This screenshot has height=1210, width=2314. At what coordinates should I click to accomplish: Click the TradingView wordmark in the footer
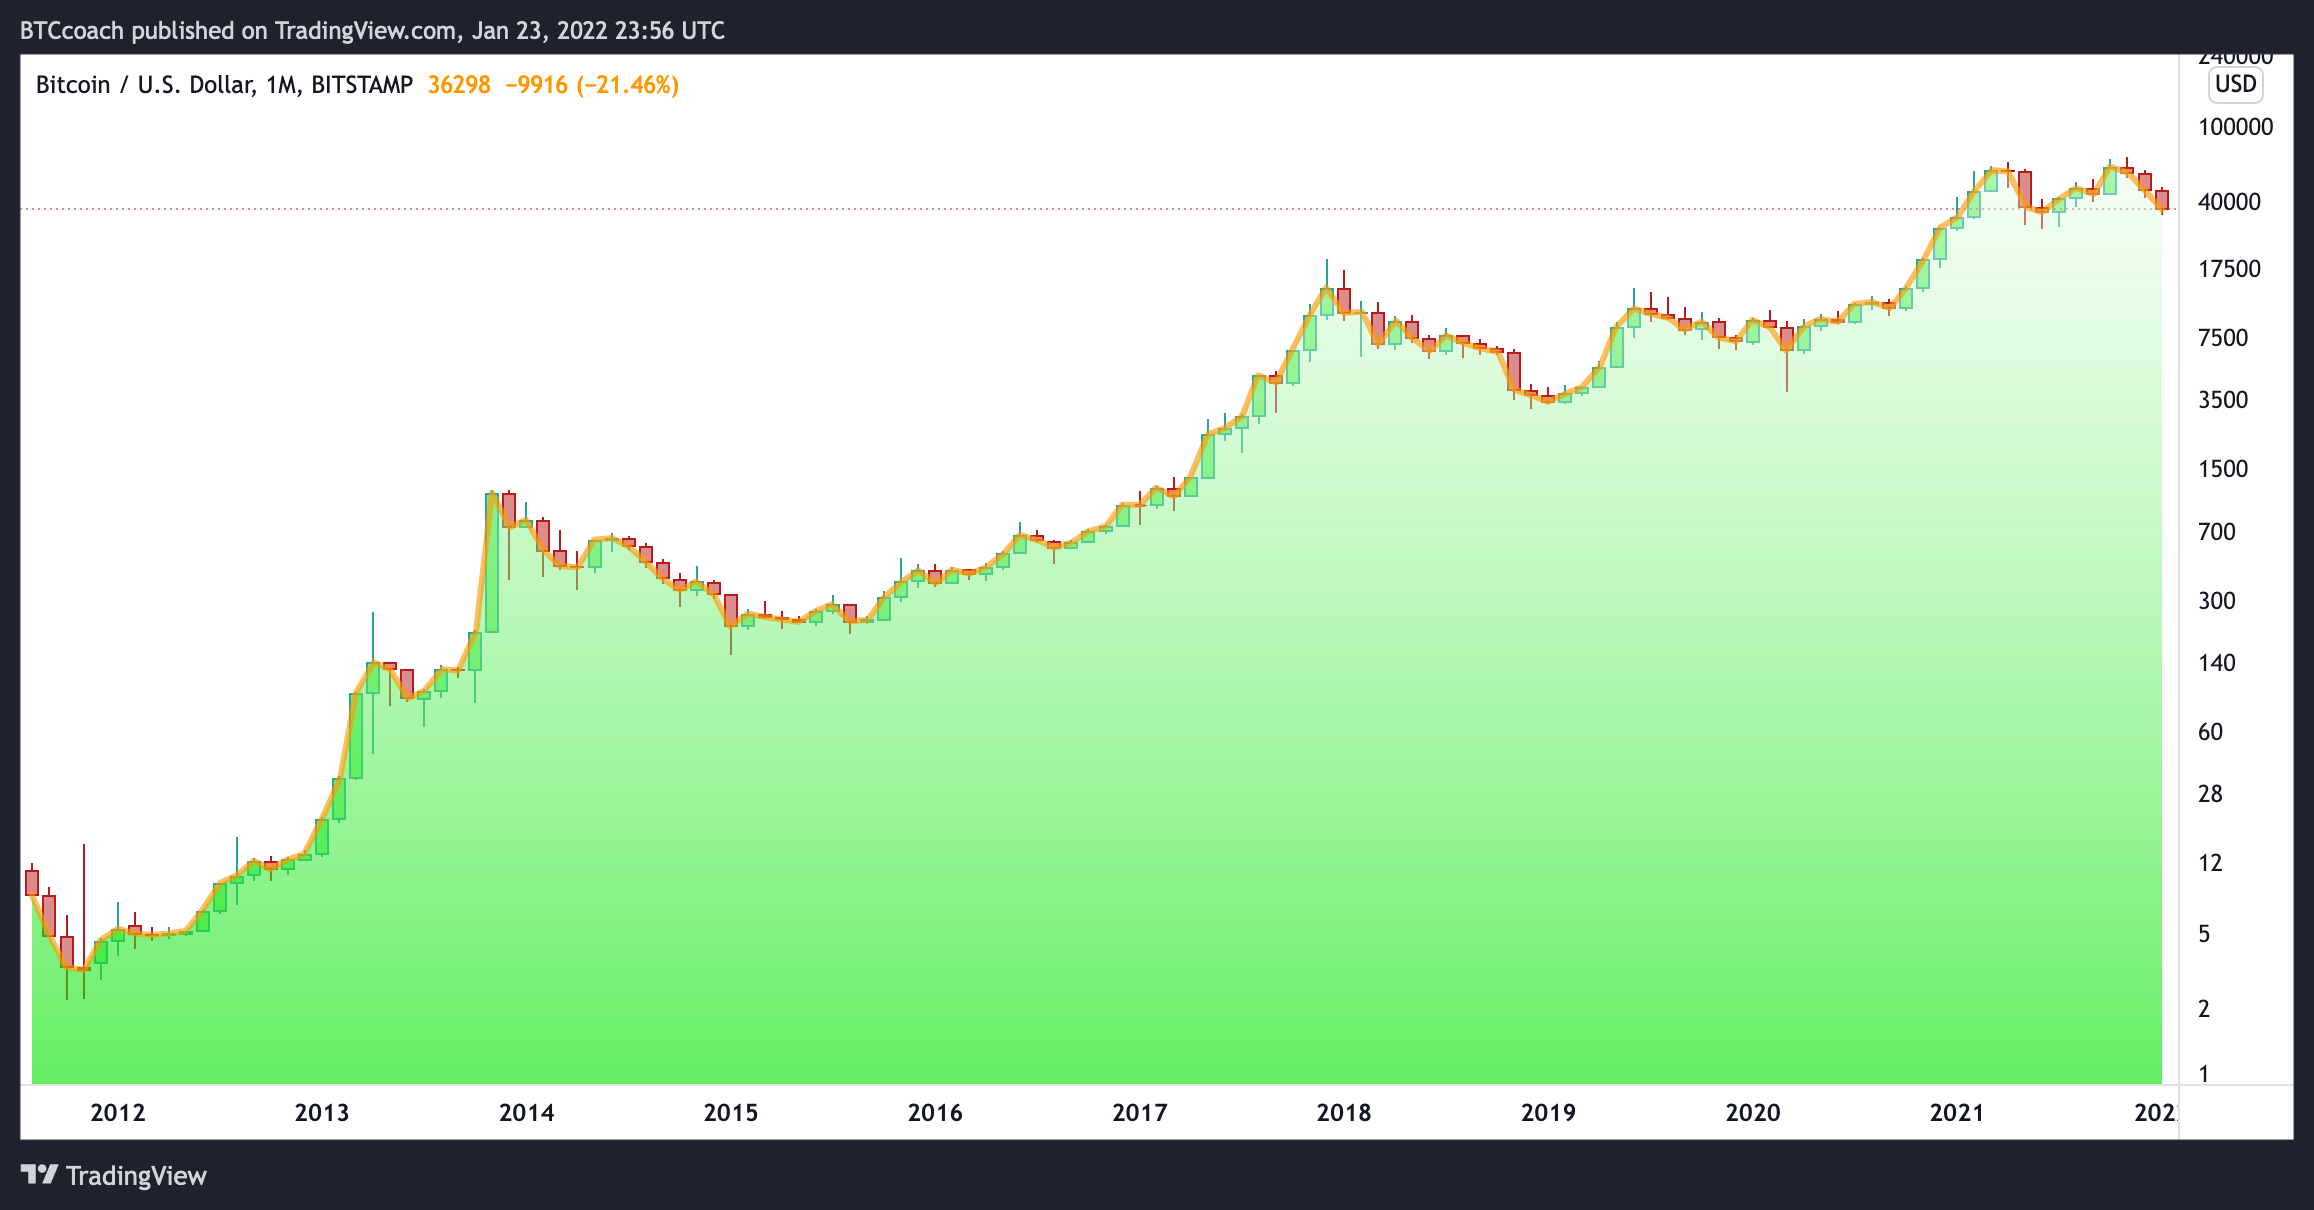[136, 1175]
